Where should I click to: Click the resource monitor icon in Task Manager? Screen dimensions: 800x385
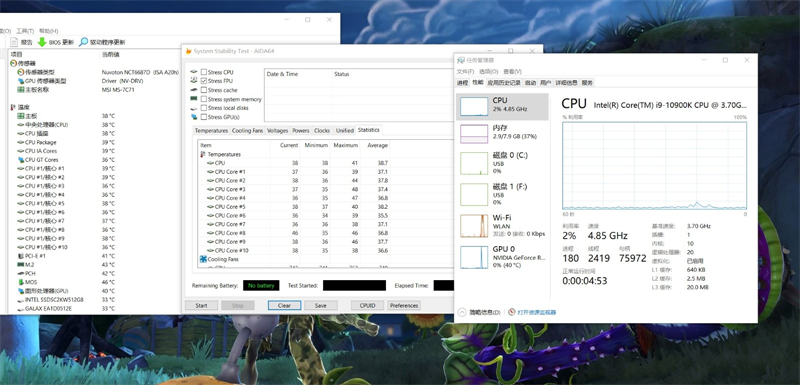tap(512, 312)
